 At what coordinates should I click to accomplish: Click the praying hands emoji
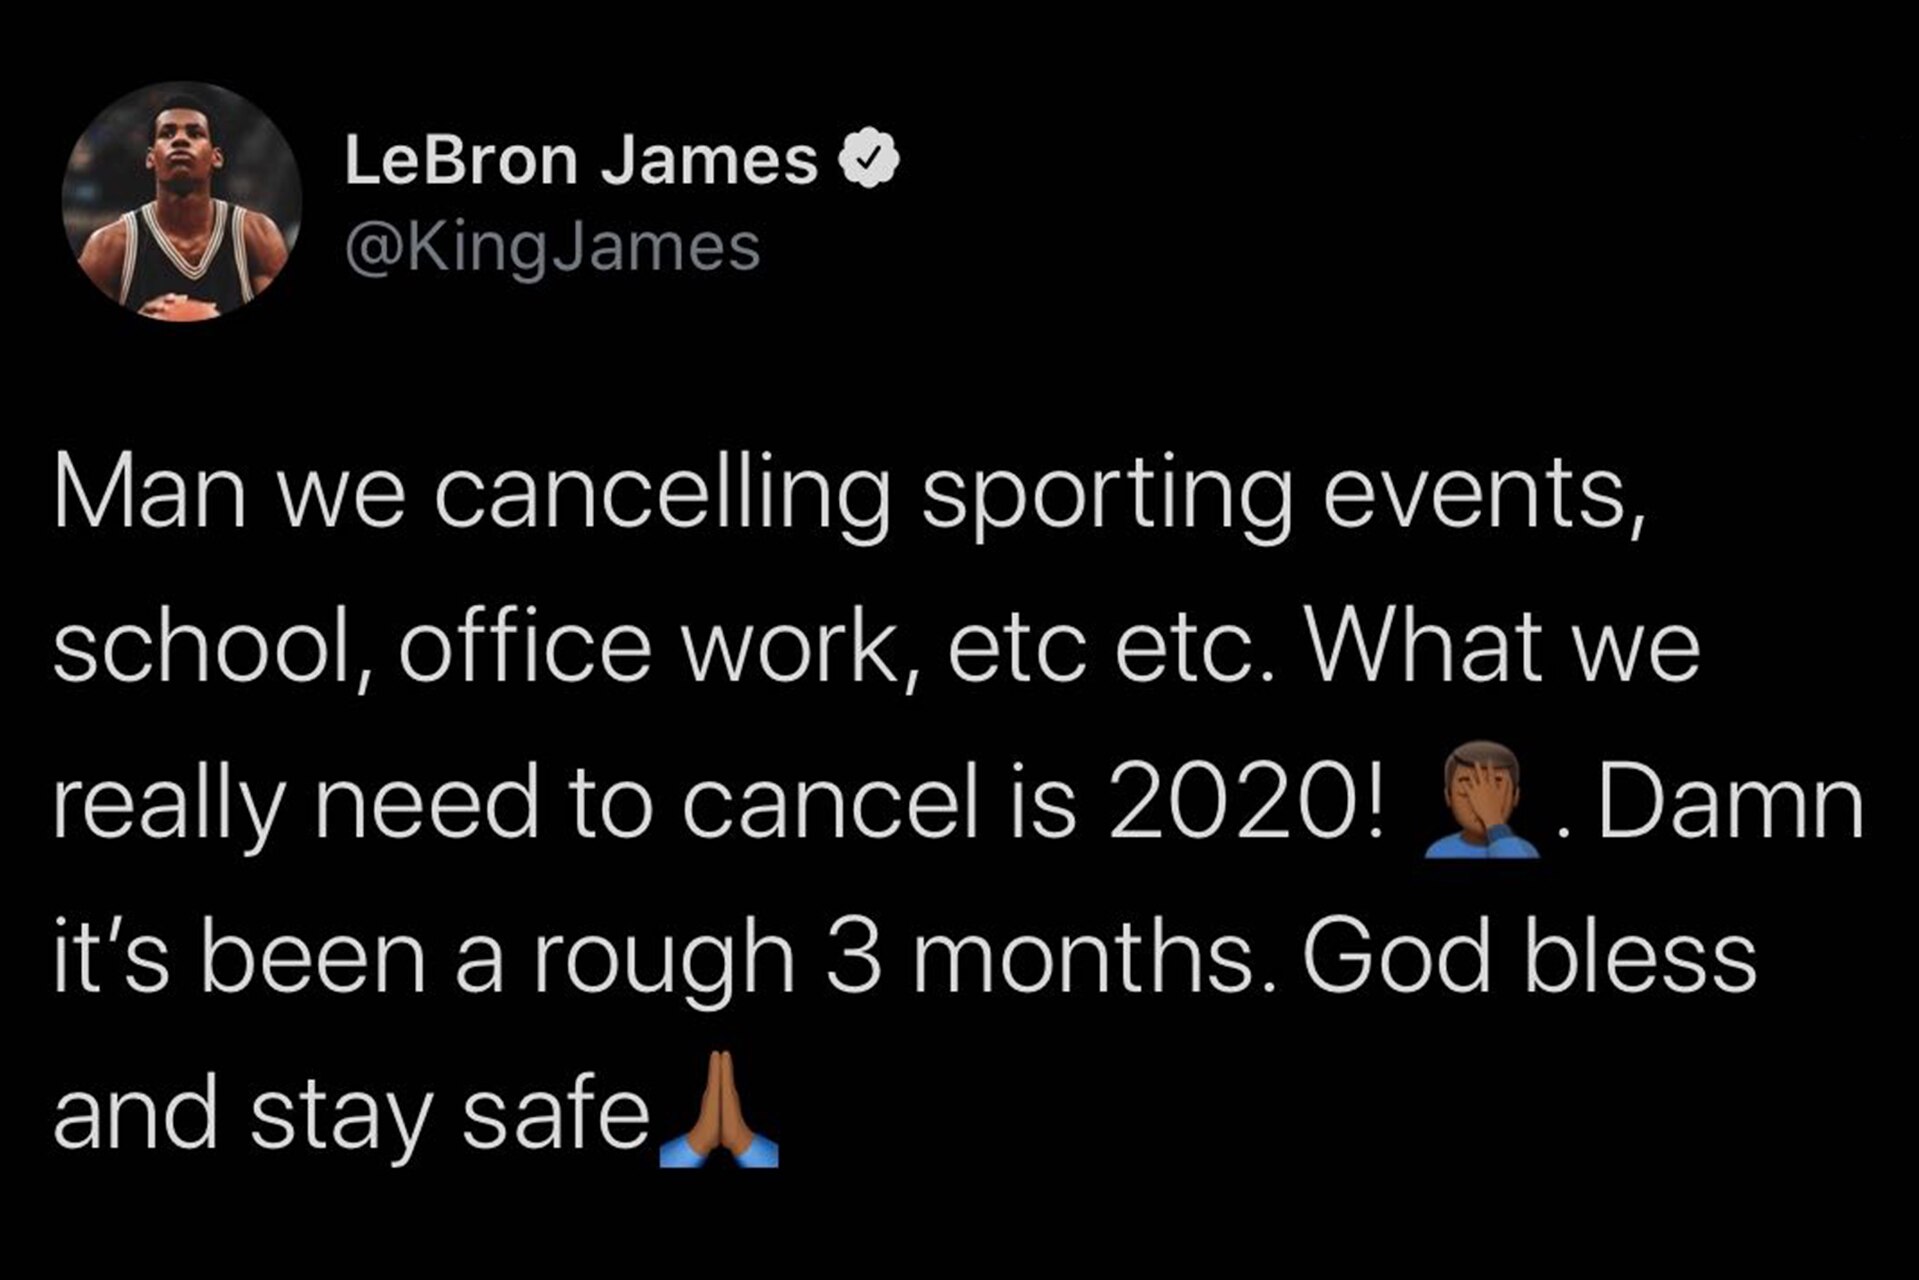(718, 1110)
